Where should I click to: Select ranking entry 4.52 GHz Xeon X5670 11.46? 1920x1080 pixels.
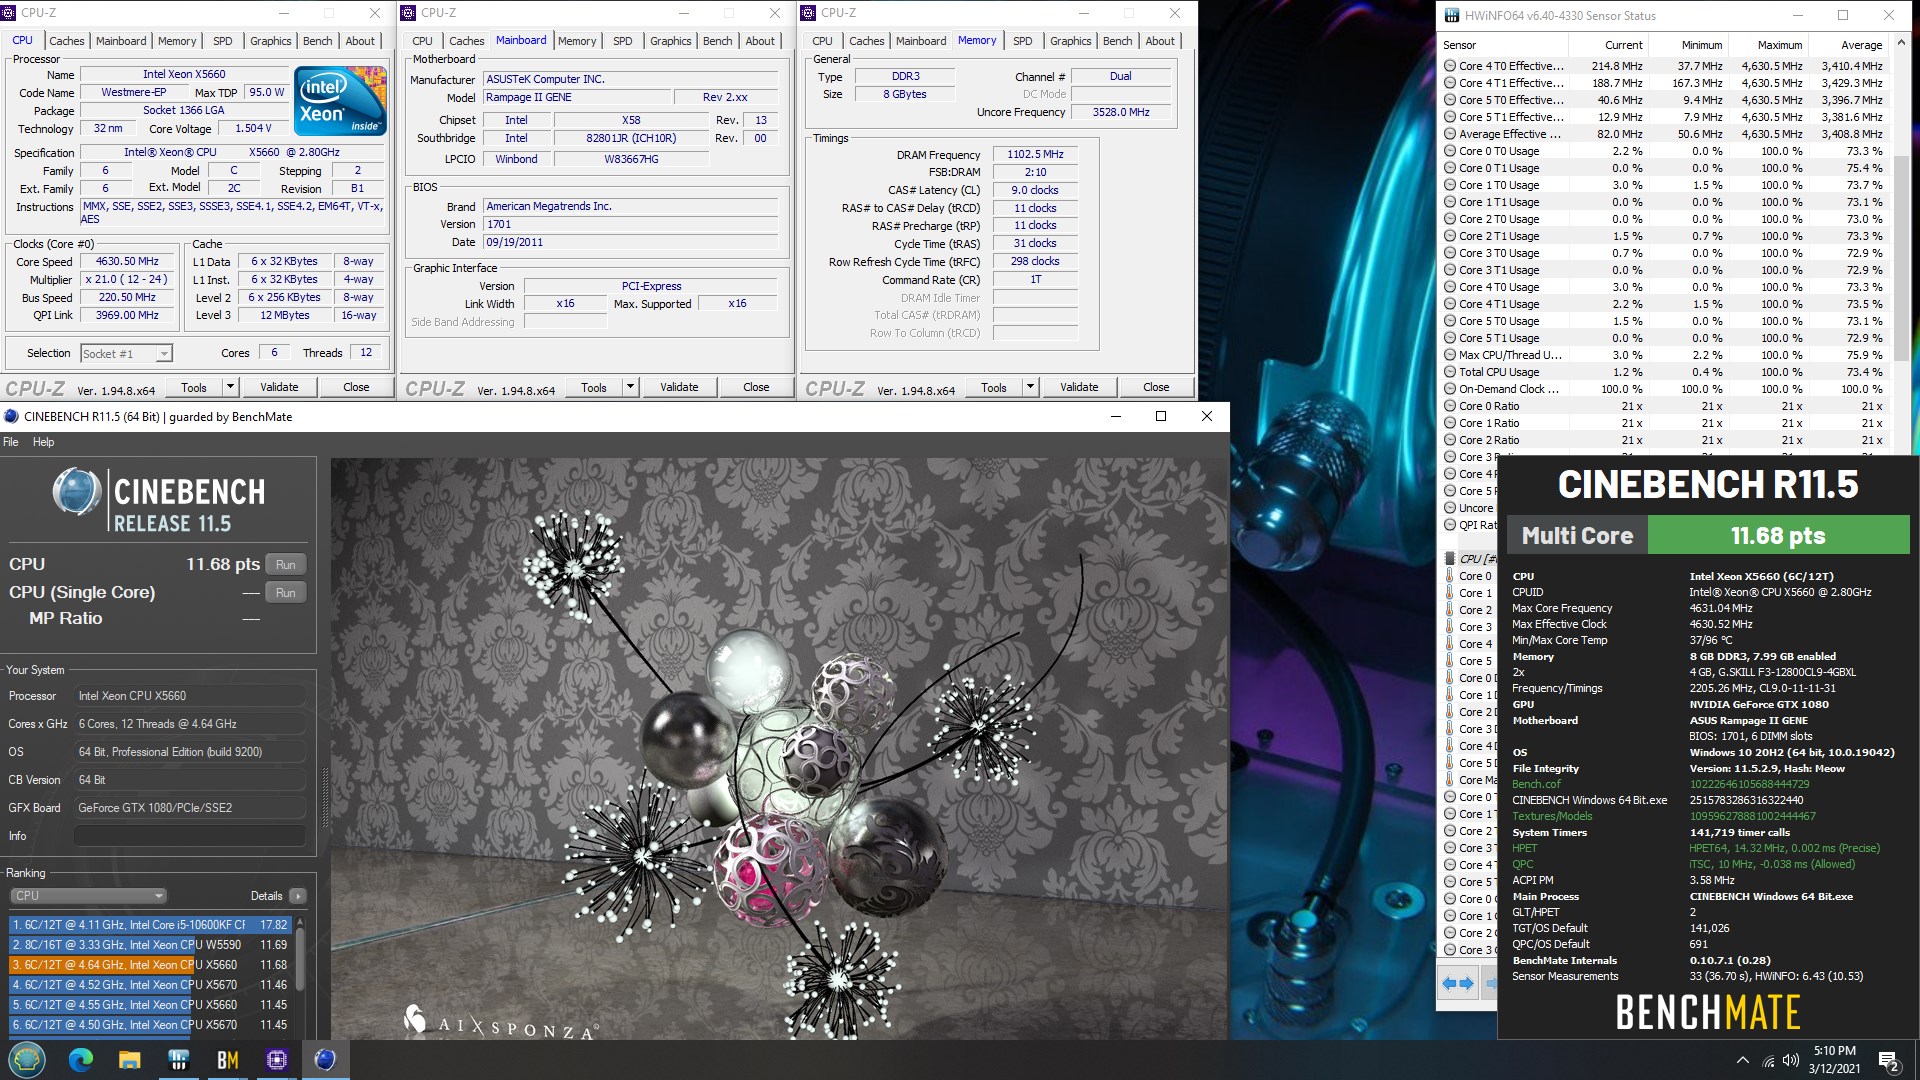(151, 985)
